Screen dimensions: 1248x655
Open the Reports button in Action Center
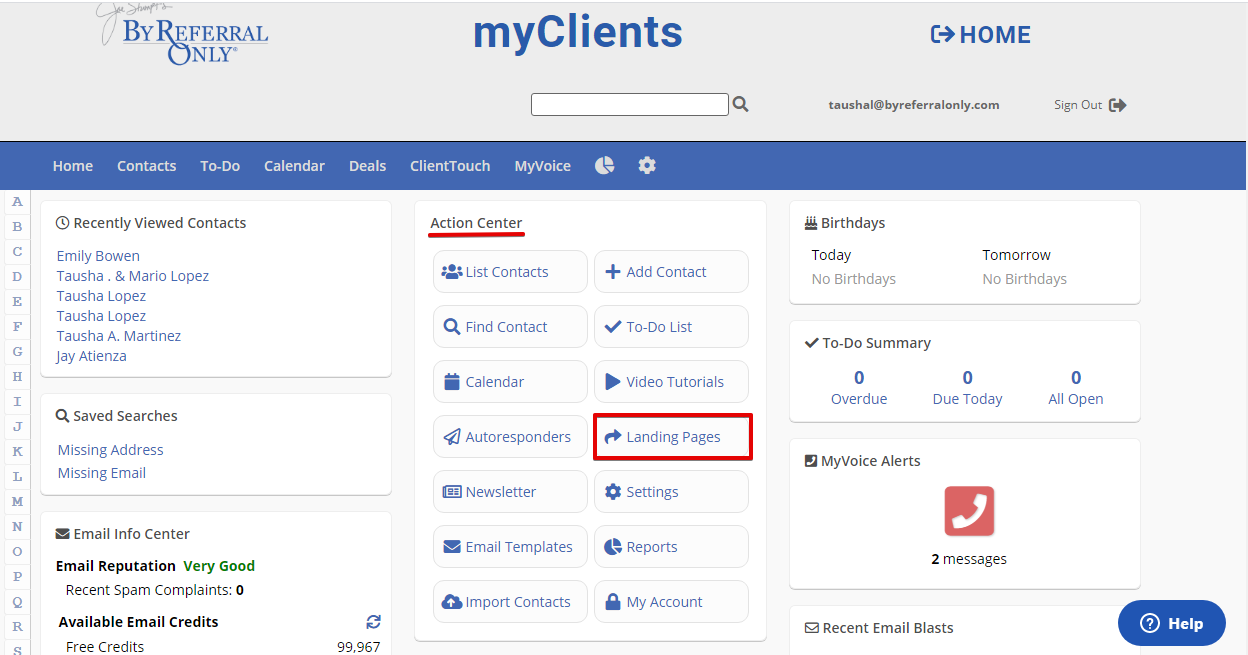[x=671, y=547]
